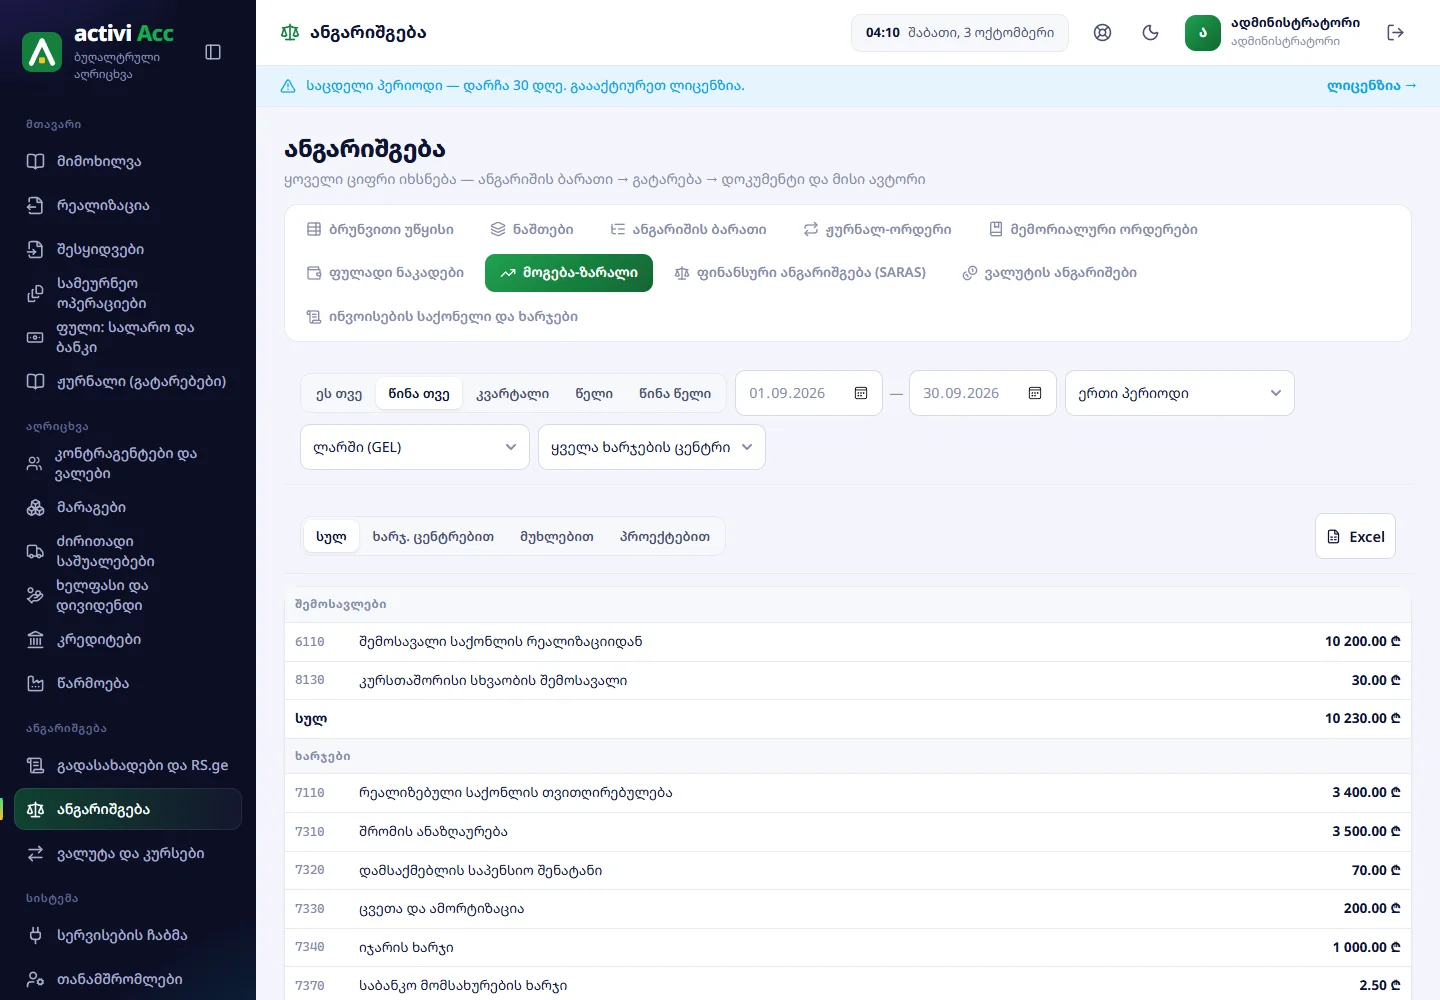1440x1000 pixels.
Task: Open ჟურნალ-ორდერი report tab
Action: [x=877, y=229]
